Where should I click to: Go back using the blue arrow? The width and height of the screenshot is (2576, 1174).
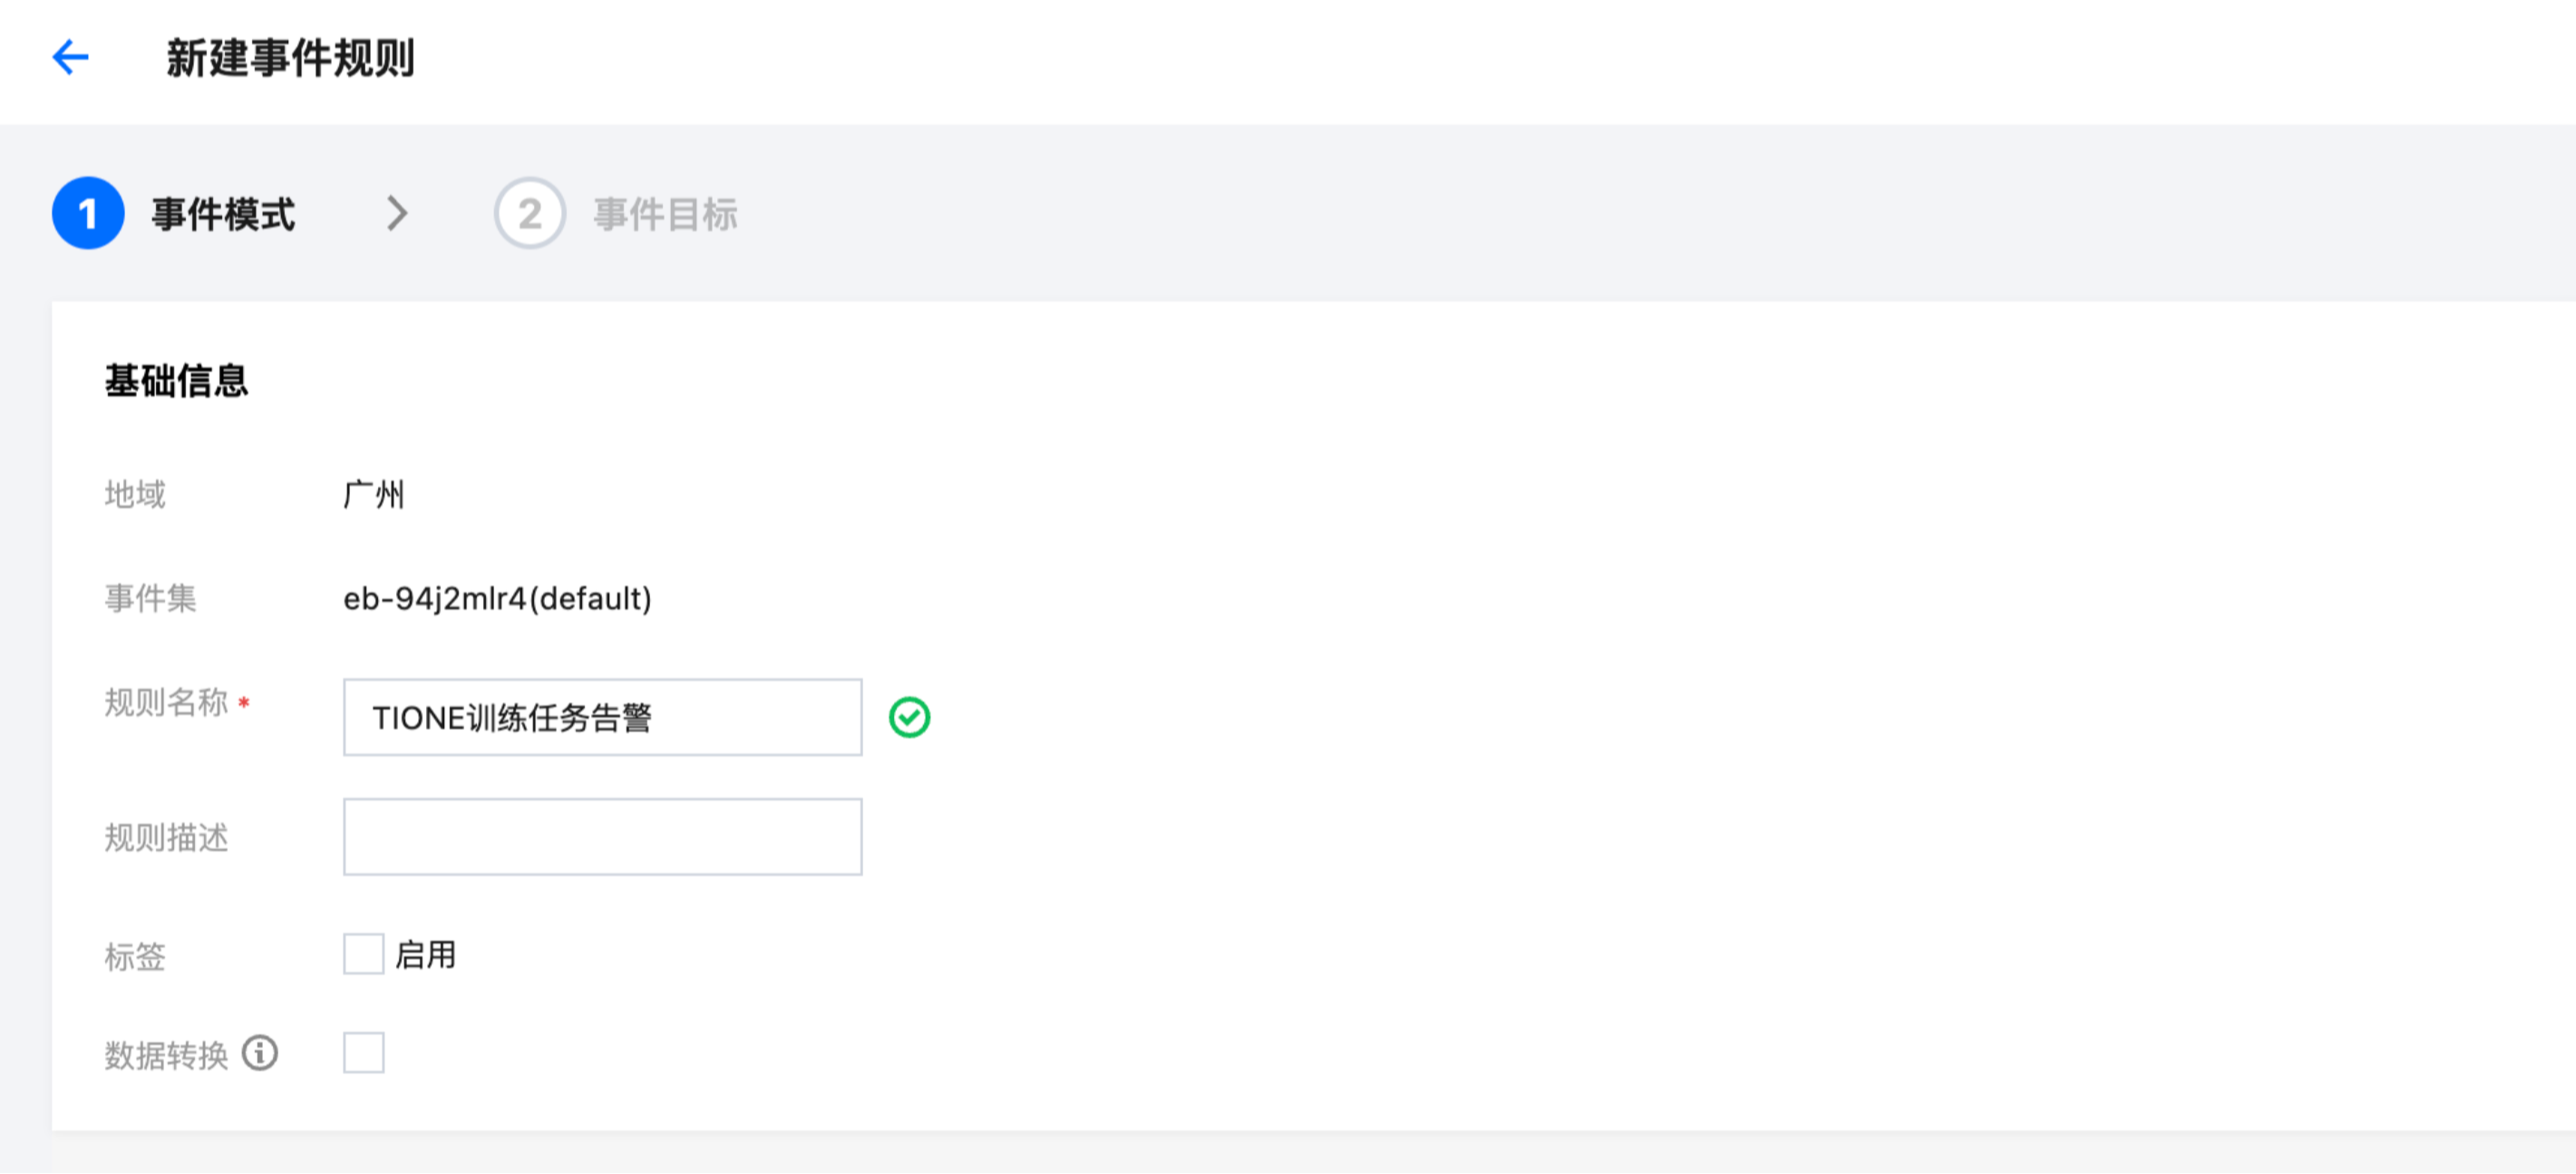click(x=70, y=57)
